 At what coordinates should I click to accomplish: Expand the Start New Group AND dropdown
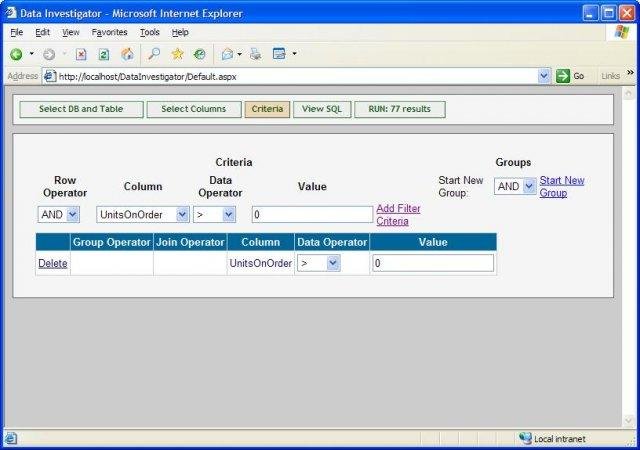click(x=515, y=186)
